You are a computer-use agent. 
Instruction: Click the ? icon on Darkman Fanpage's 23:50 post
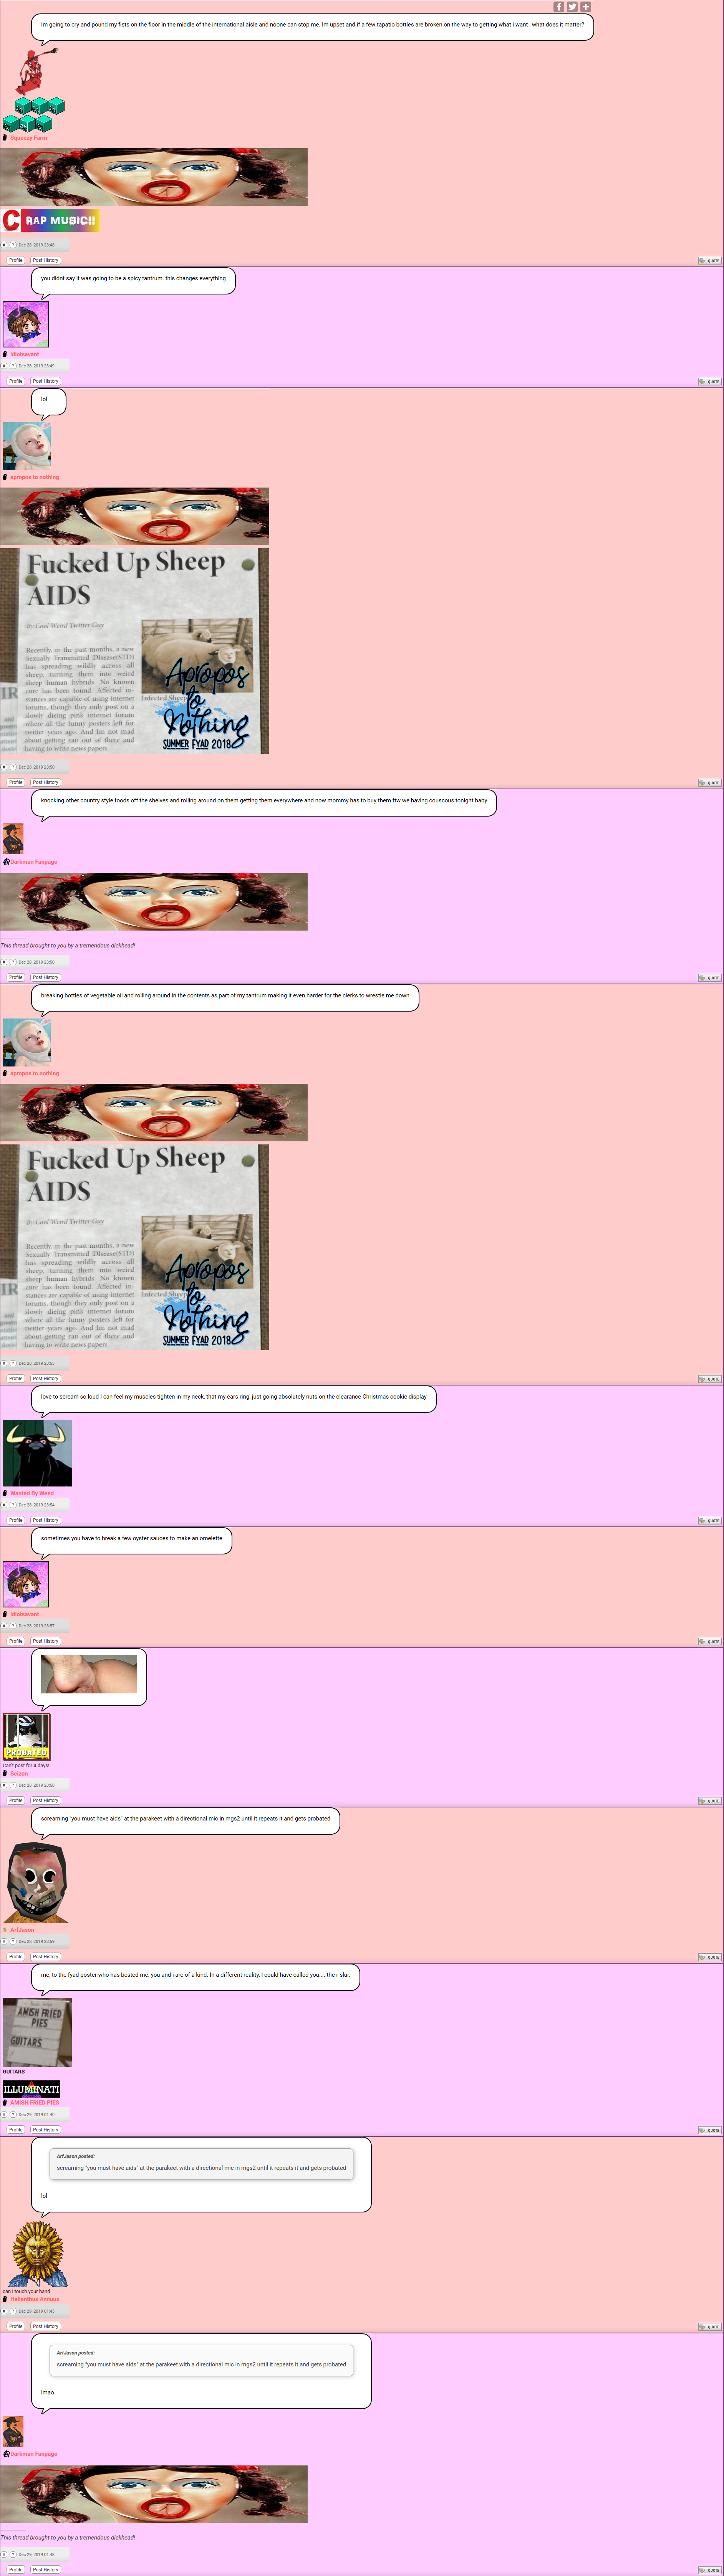tap(13, 962)
